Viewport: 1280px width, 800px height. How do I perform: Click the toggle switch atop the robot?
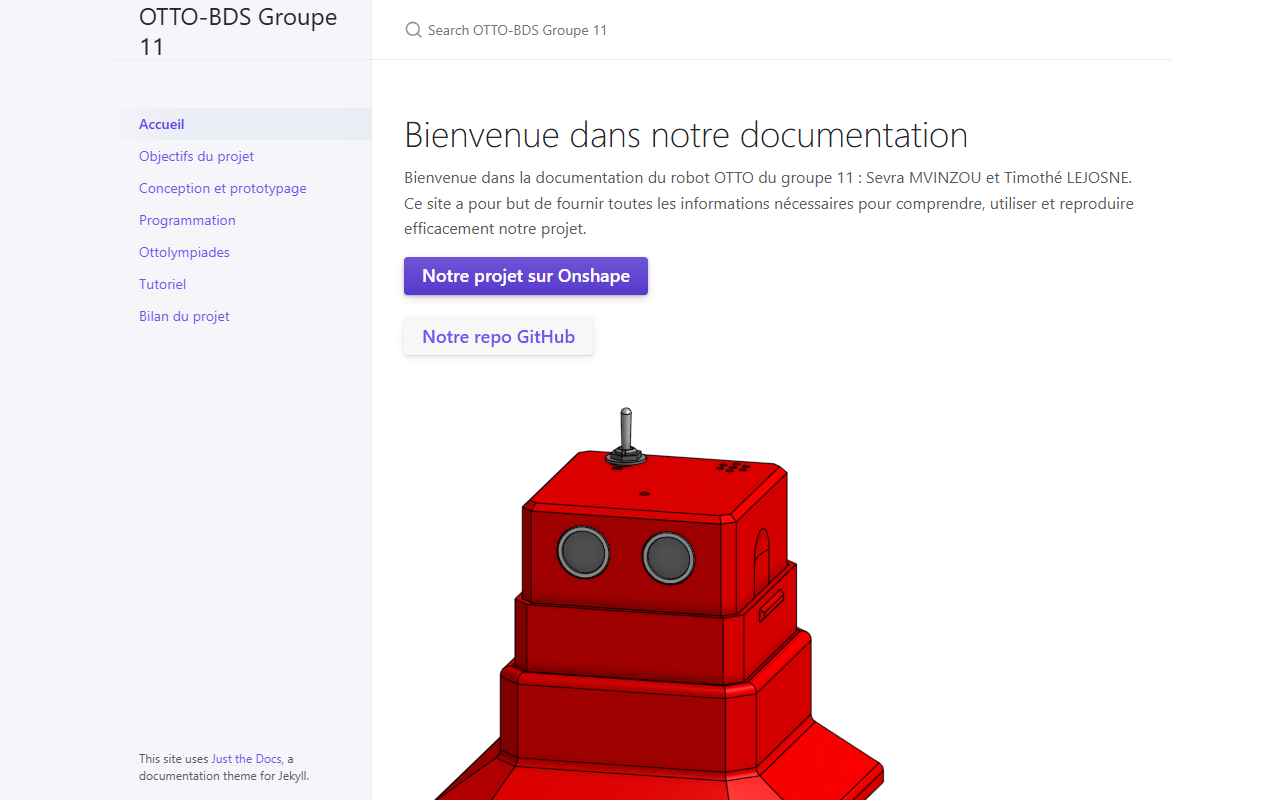click(625, 438)
